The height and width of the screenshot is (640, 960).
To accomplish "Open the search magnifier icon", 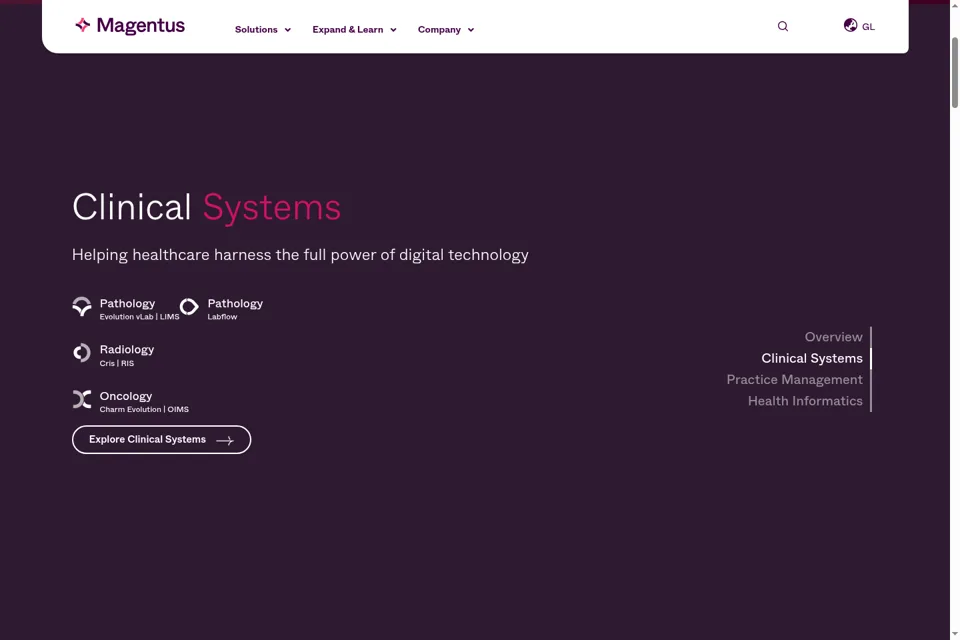I will pyautogui.click(x=782, y=26).
